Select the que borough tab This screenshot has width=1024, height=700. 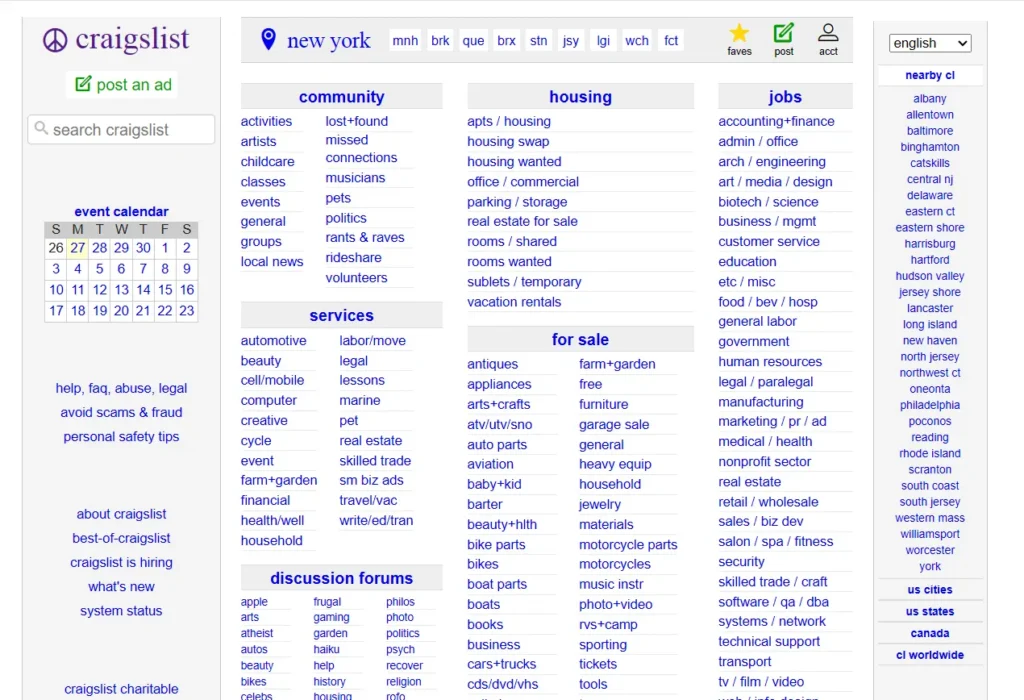pos(473,40)
